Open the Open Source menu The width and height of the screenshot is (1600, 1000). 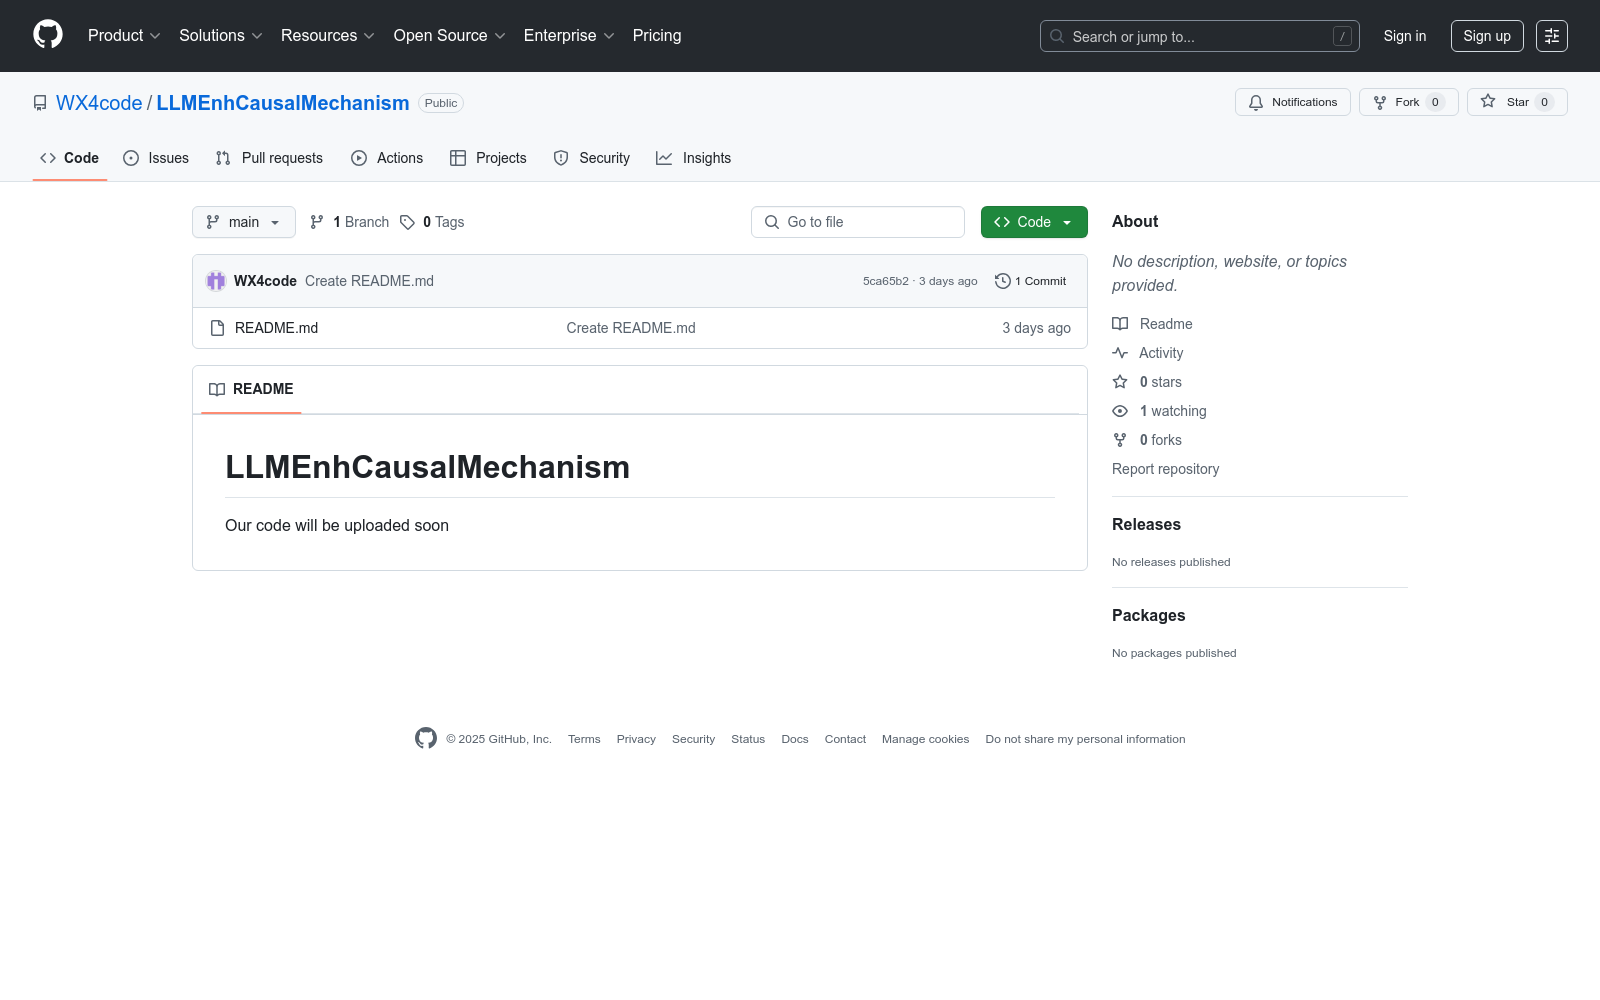coord(450,35)
